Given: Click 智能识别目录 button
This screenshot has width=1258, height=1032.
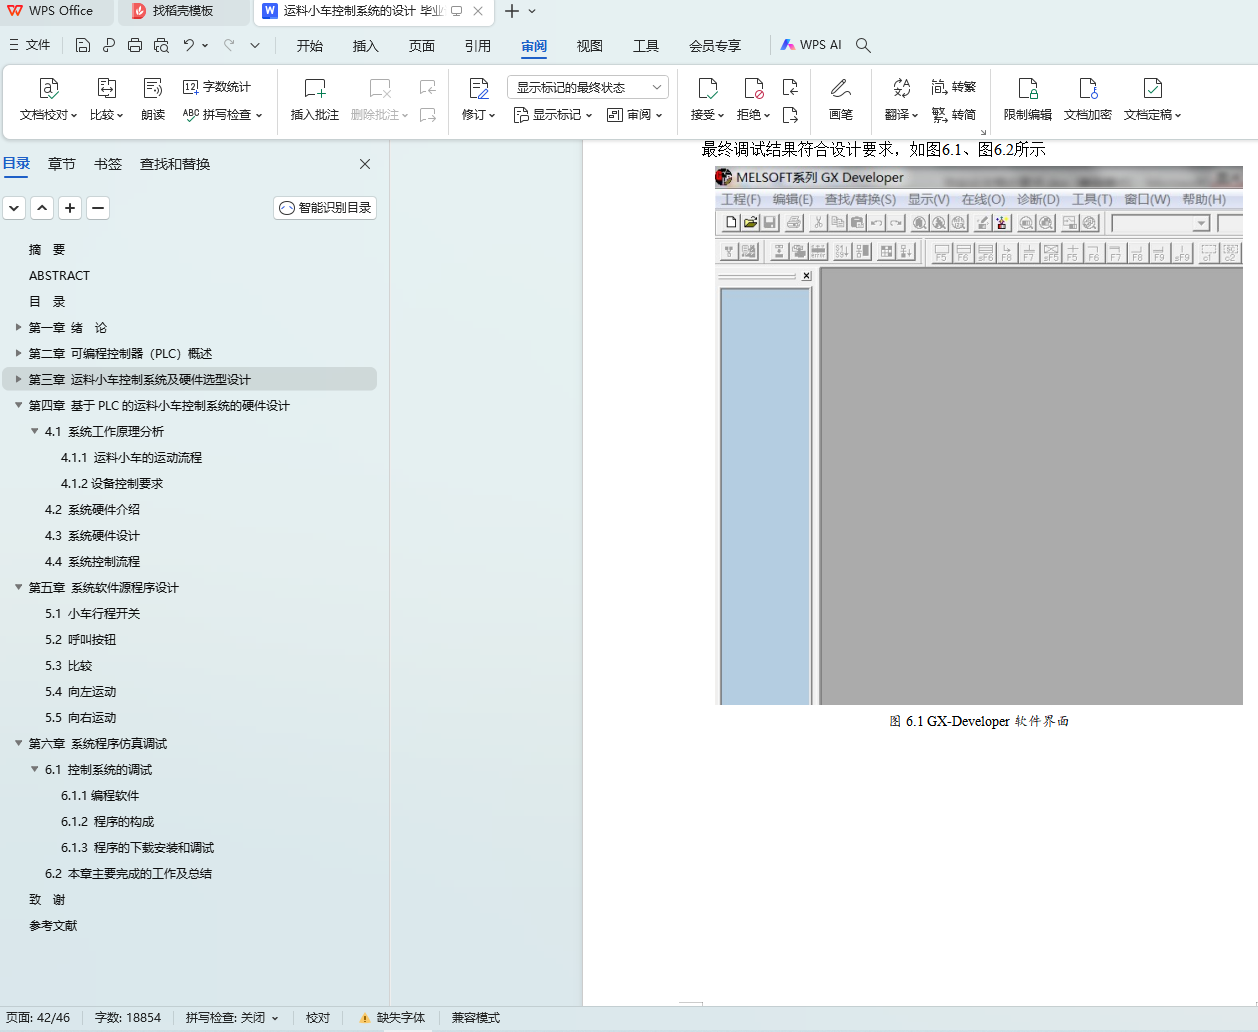Looking at the screenshot, I should (x=325, y=208).
